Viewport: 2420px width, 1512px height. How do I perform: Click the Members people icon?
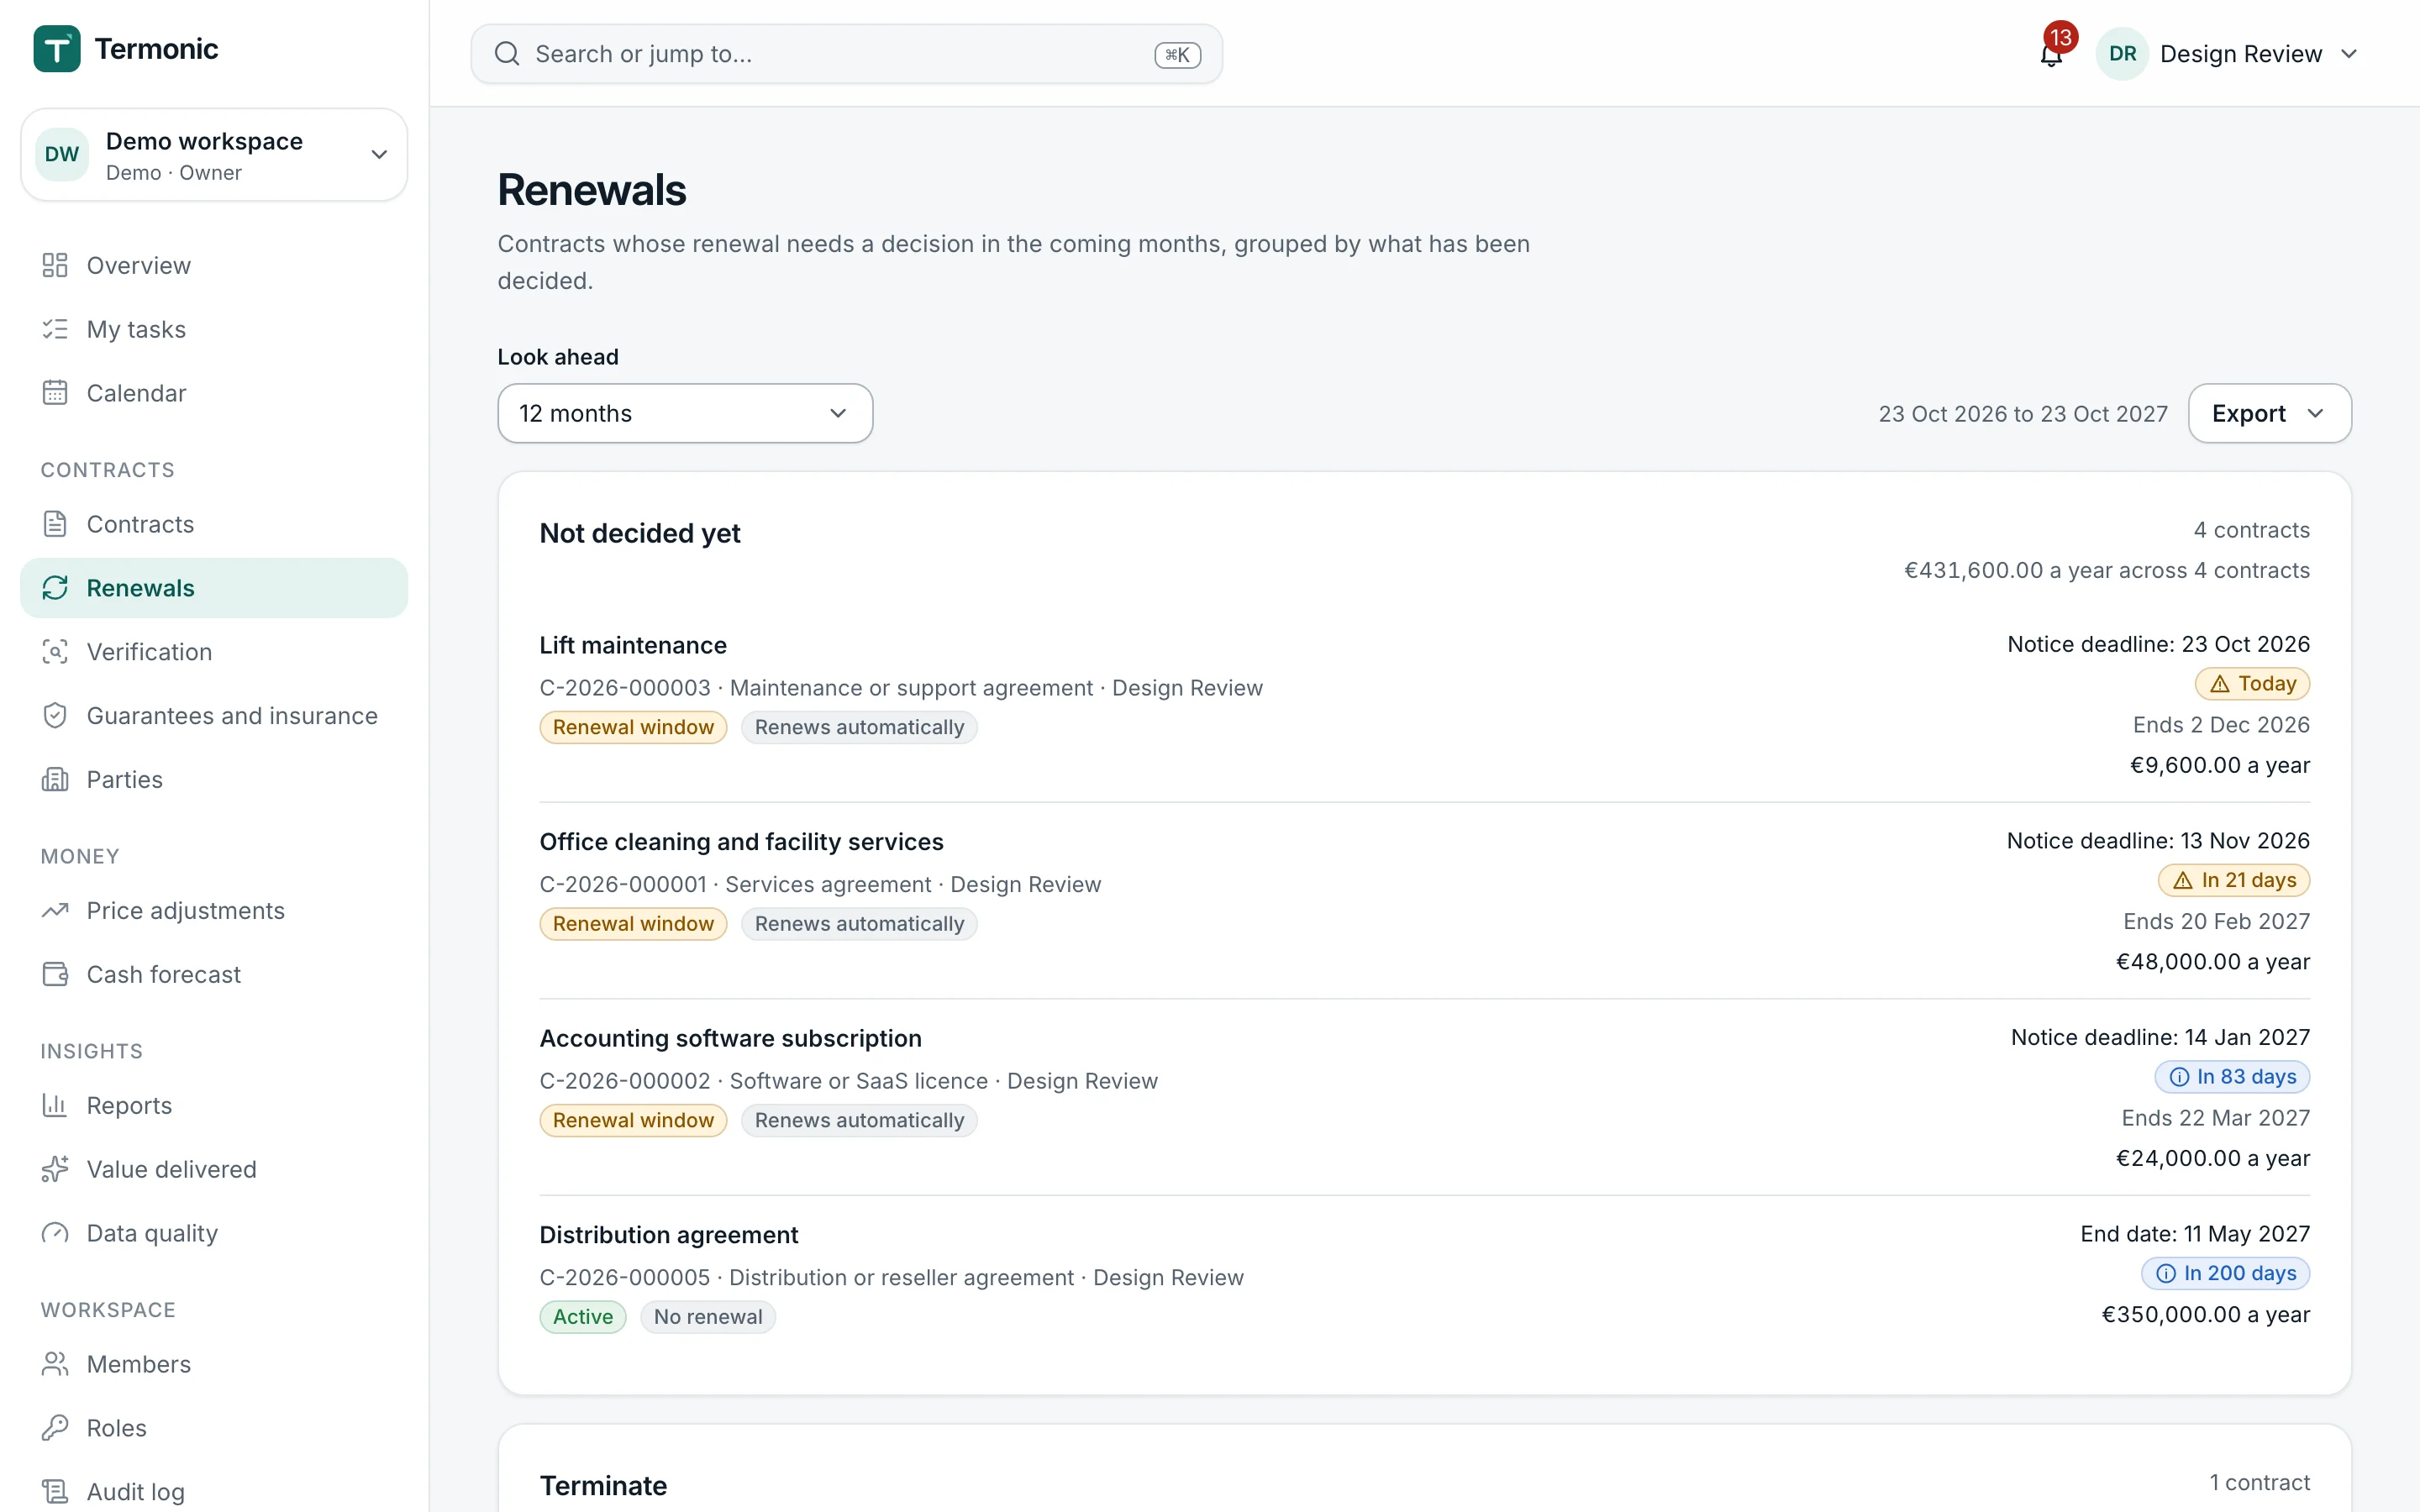coord(55,1365)
